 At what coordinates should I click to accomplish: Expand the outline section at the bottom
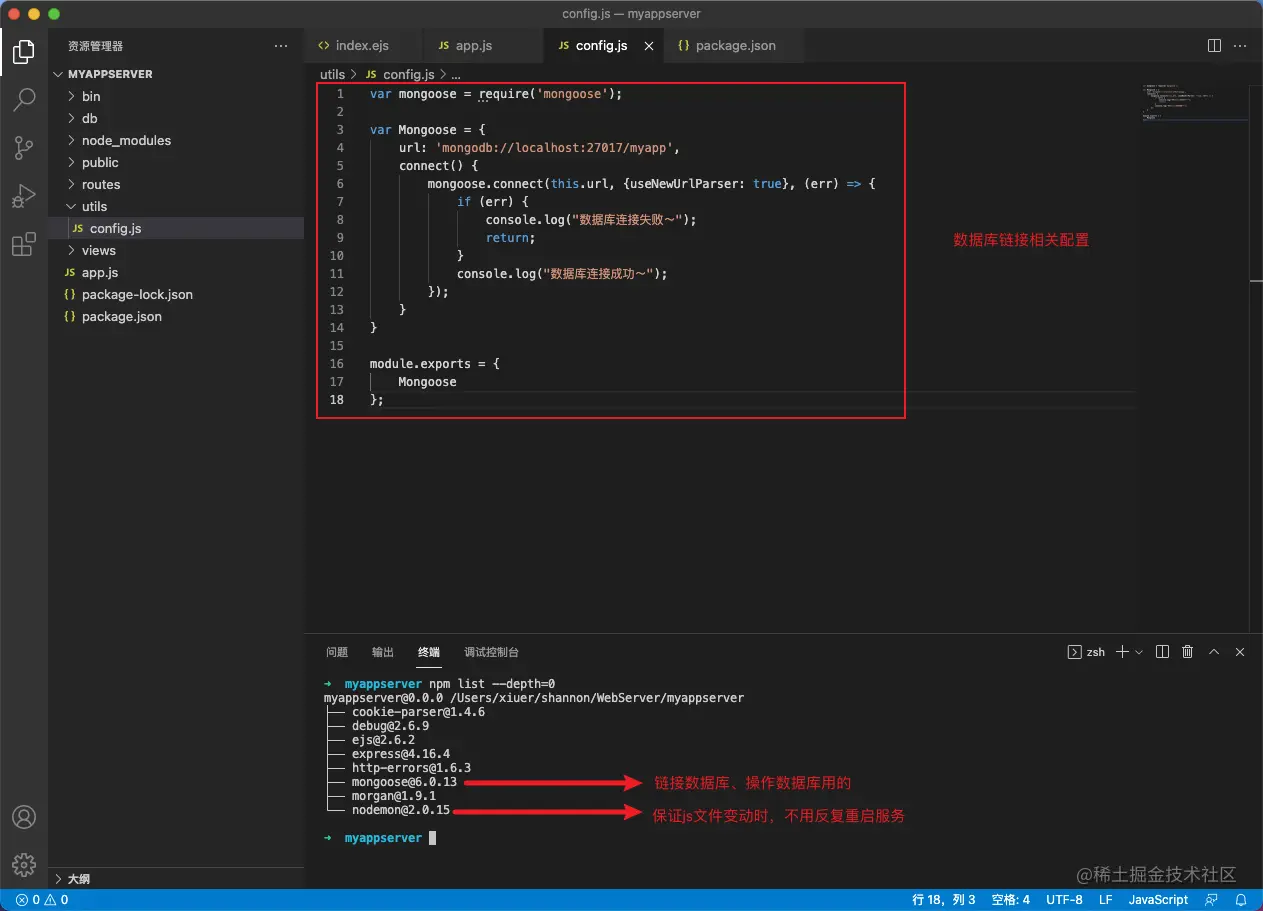tap(78, 879)
